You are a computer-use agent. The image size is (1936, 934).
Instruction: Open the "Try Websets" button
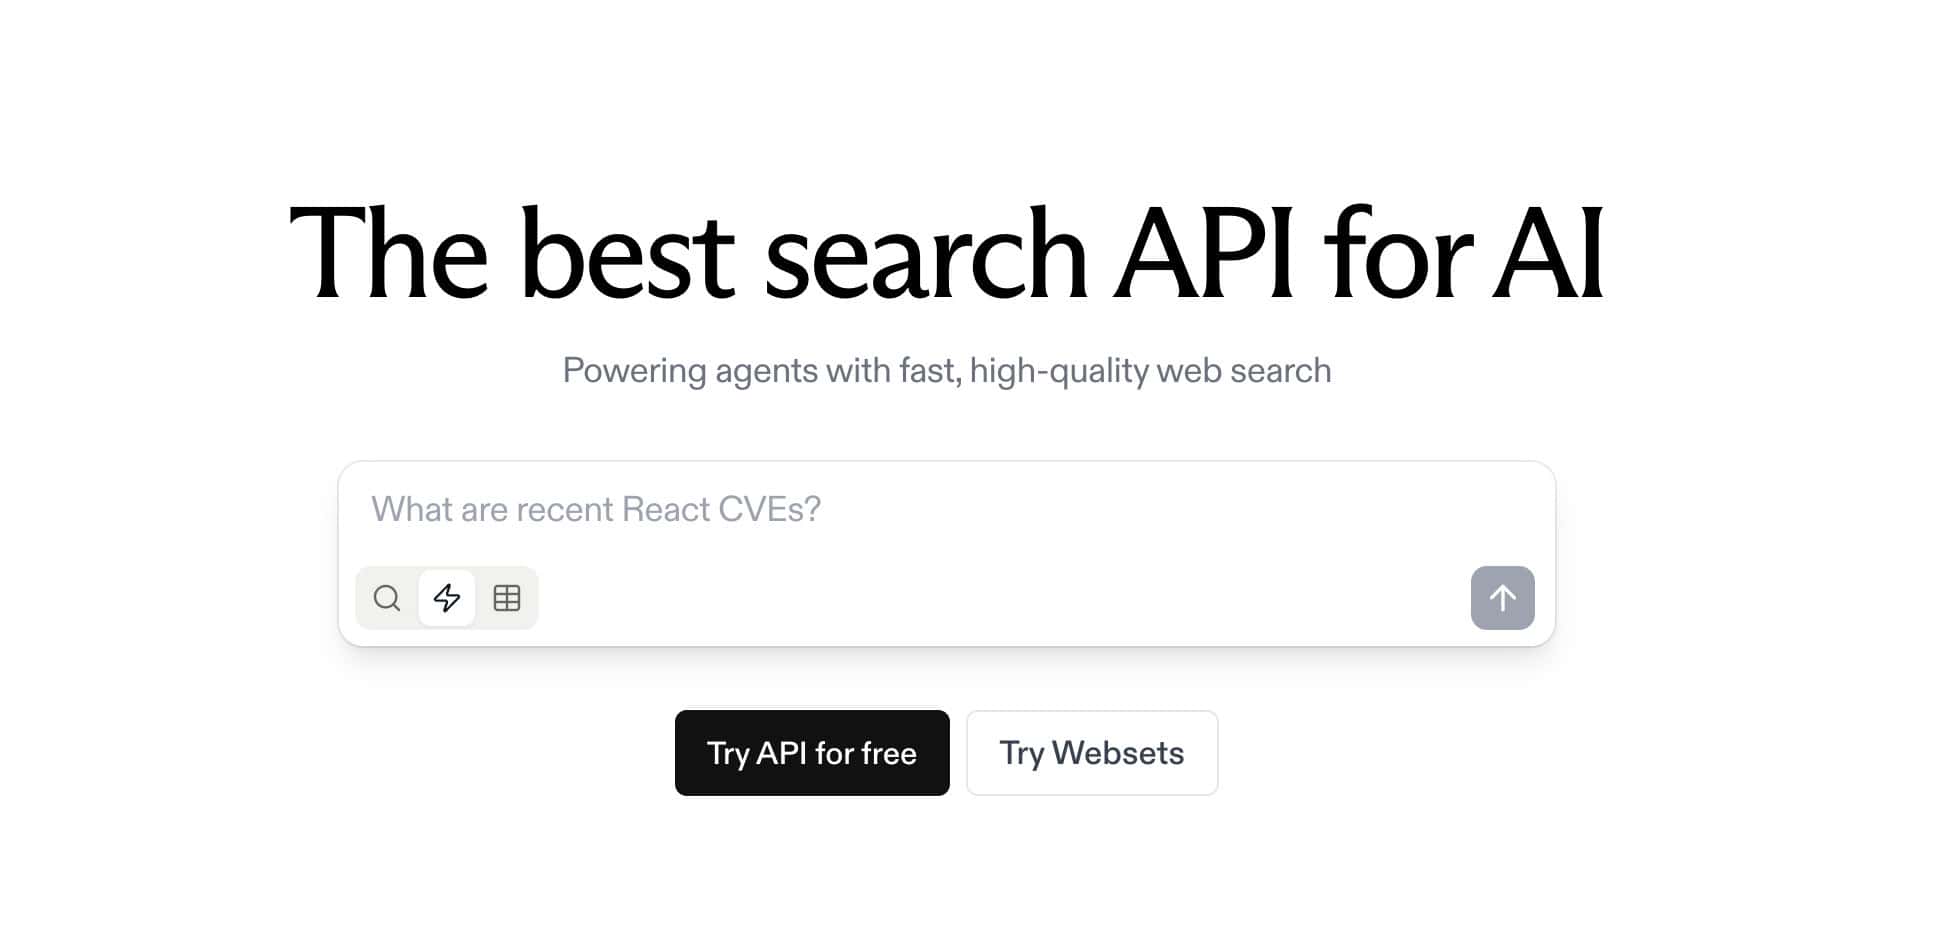pyautogui.click(x=1092, y=753)
